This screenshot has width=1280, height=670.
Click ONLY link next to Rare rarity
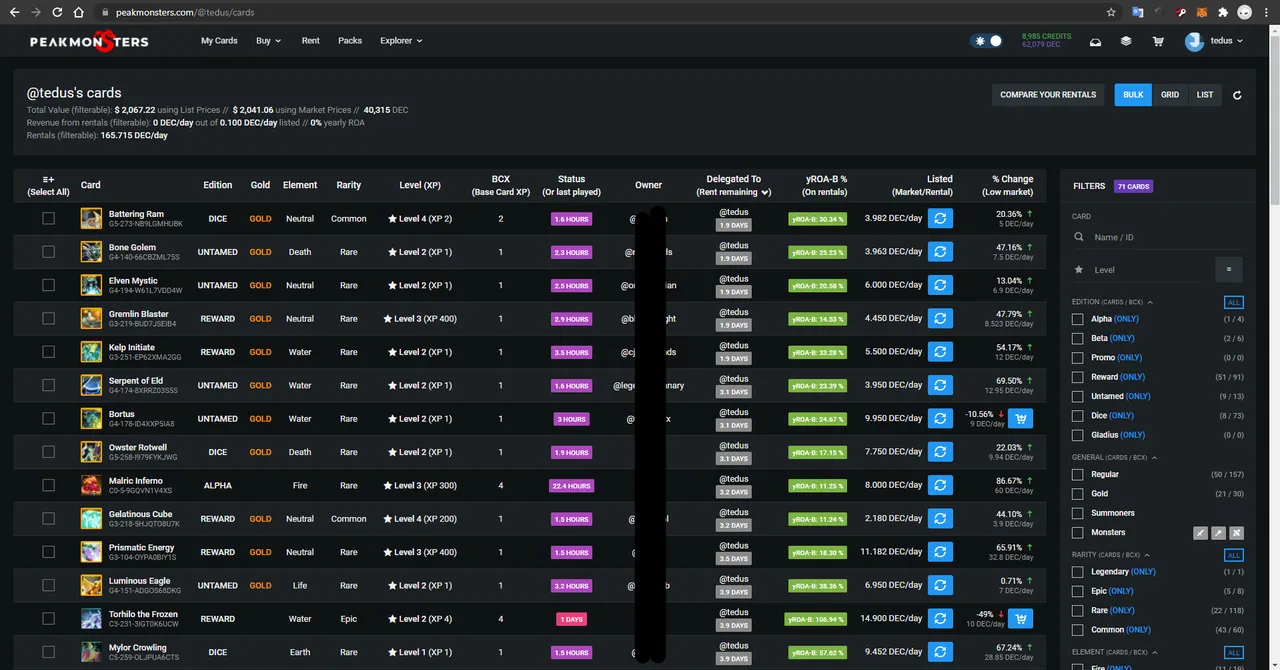pos(1122,610)
